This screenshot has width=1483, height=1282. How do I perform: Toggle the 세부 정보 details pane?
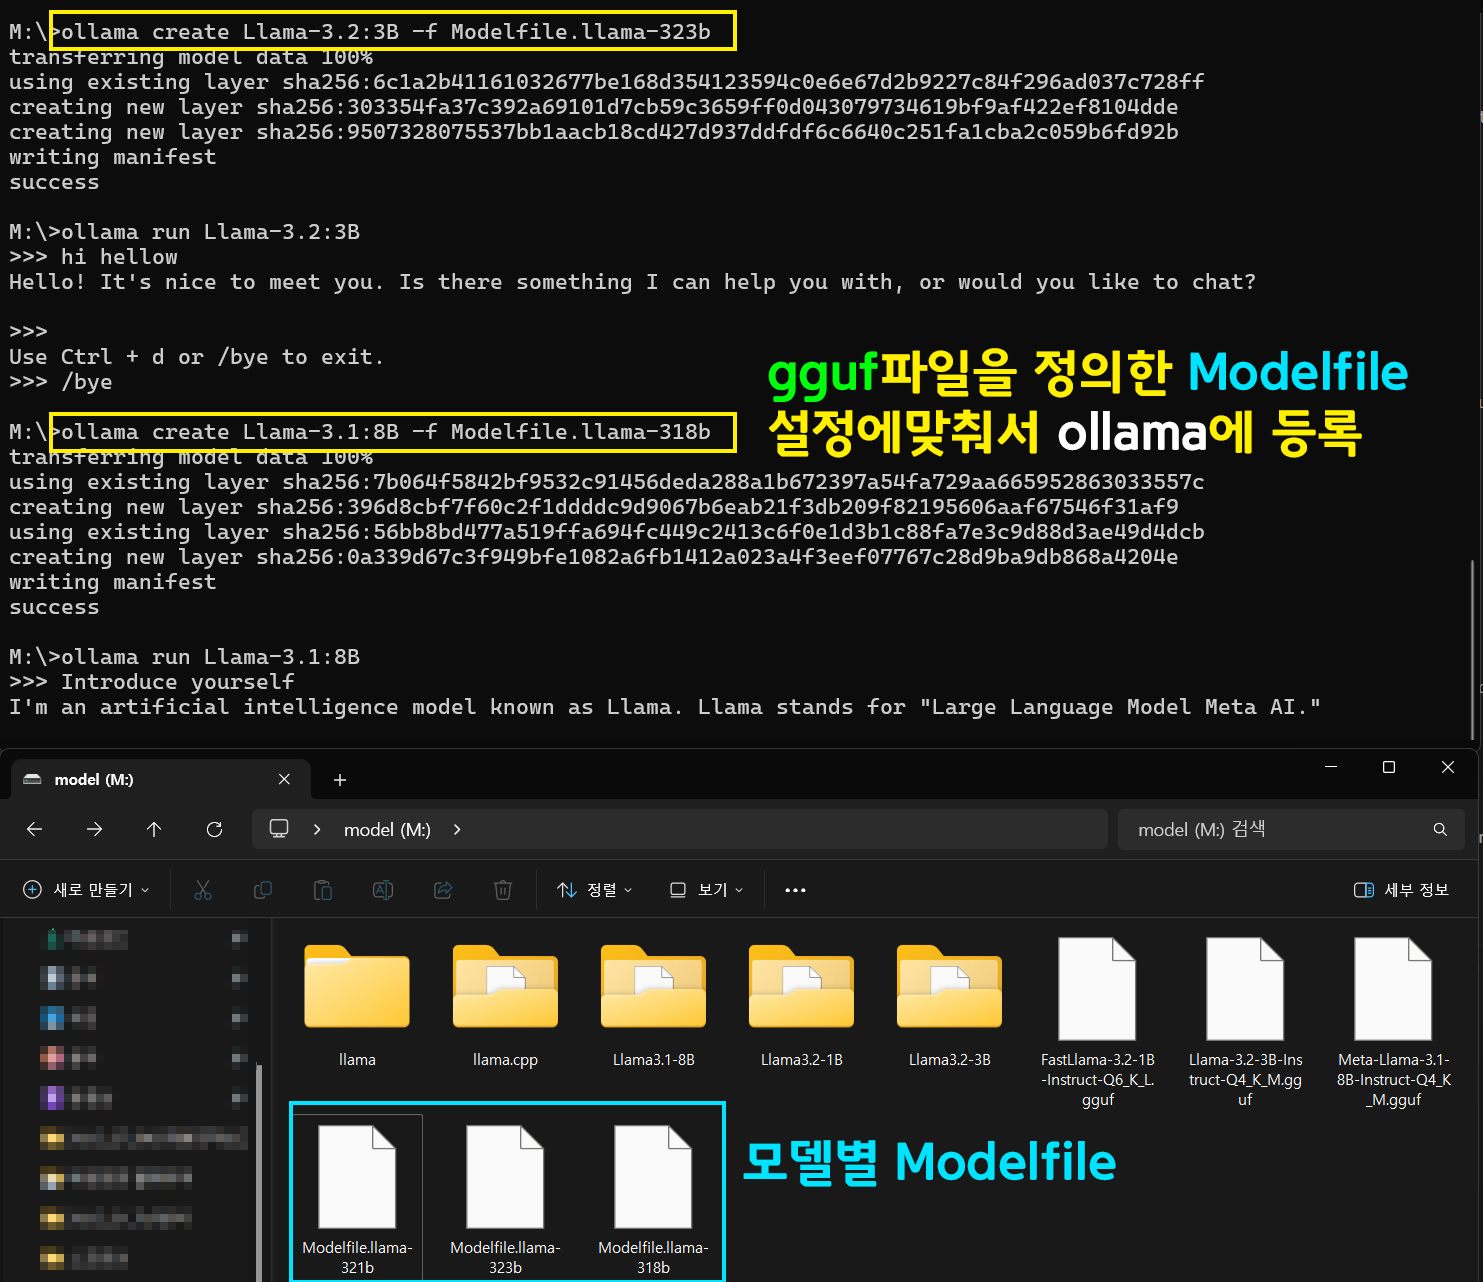[x=1401, y=890]
